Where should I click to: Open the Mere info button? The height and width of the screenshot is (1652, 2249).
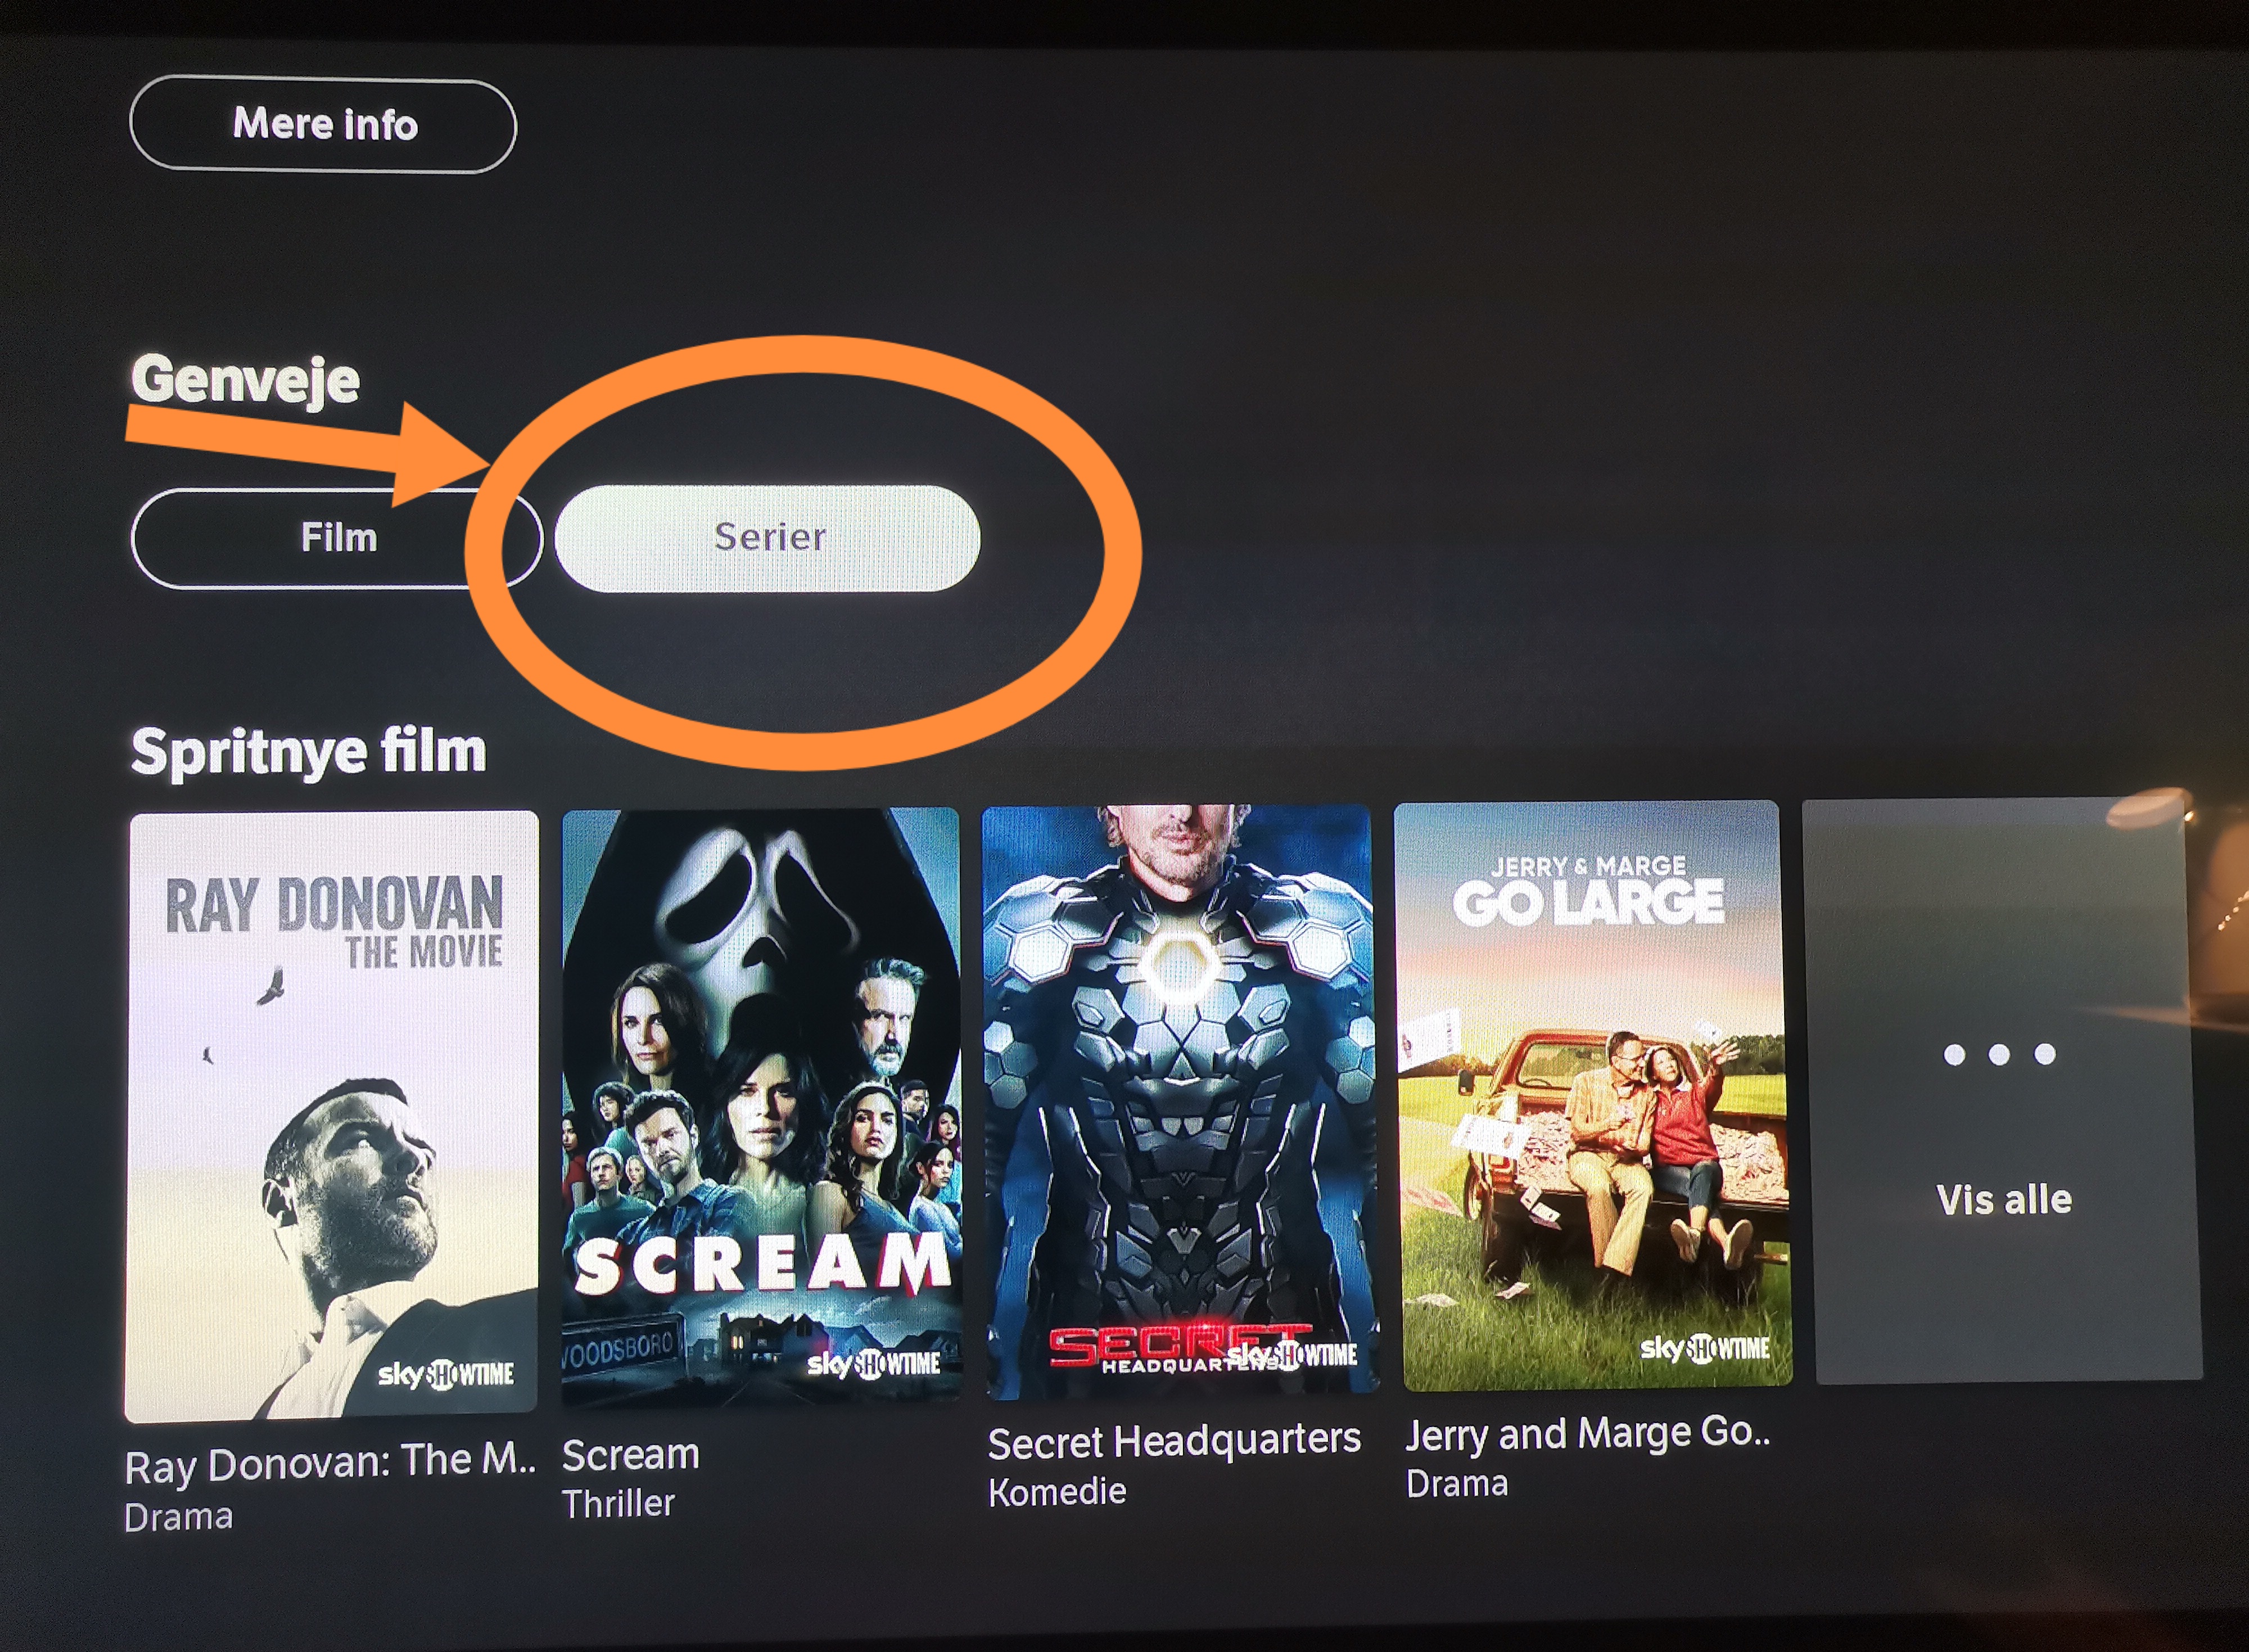pos(323,125)
